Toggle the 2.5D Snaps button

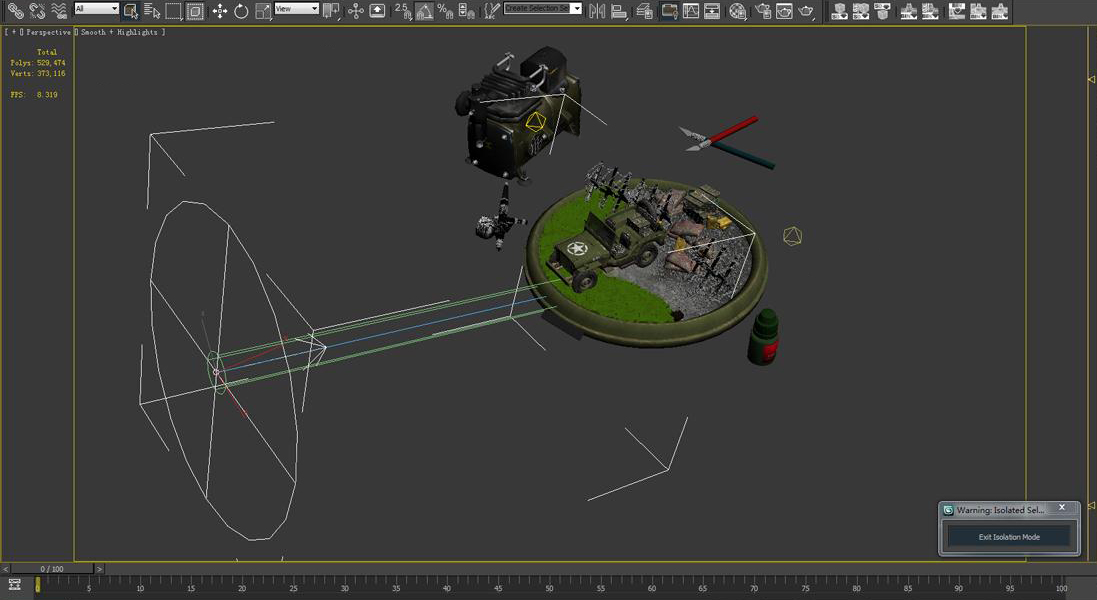402,10
